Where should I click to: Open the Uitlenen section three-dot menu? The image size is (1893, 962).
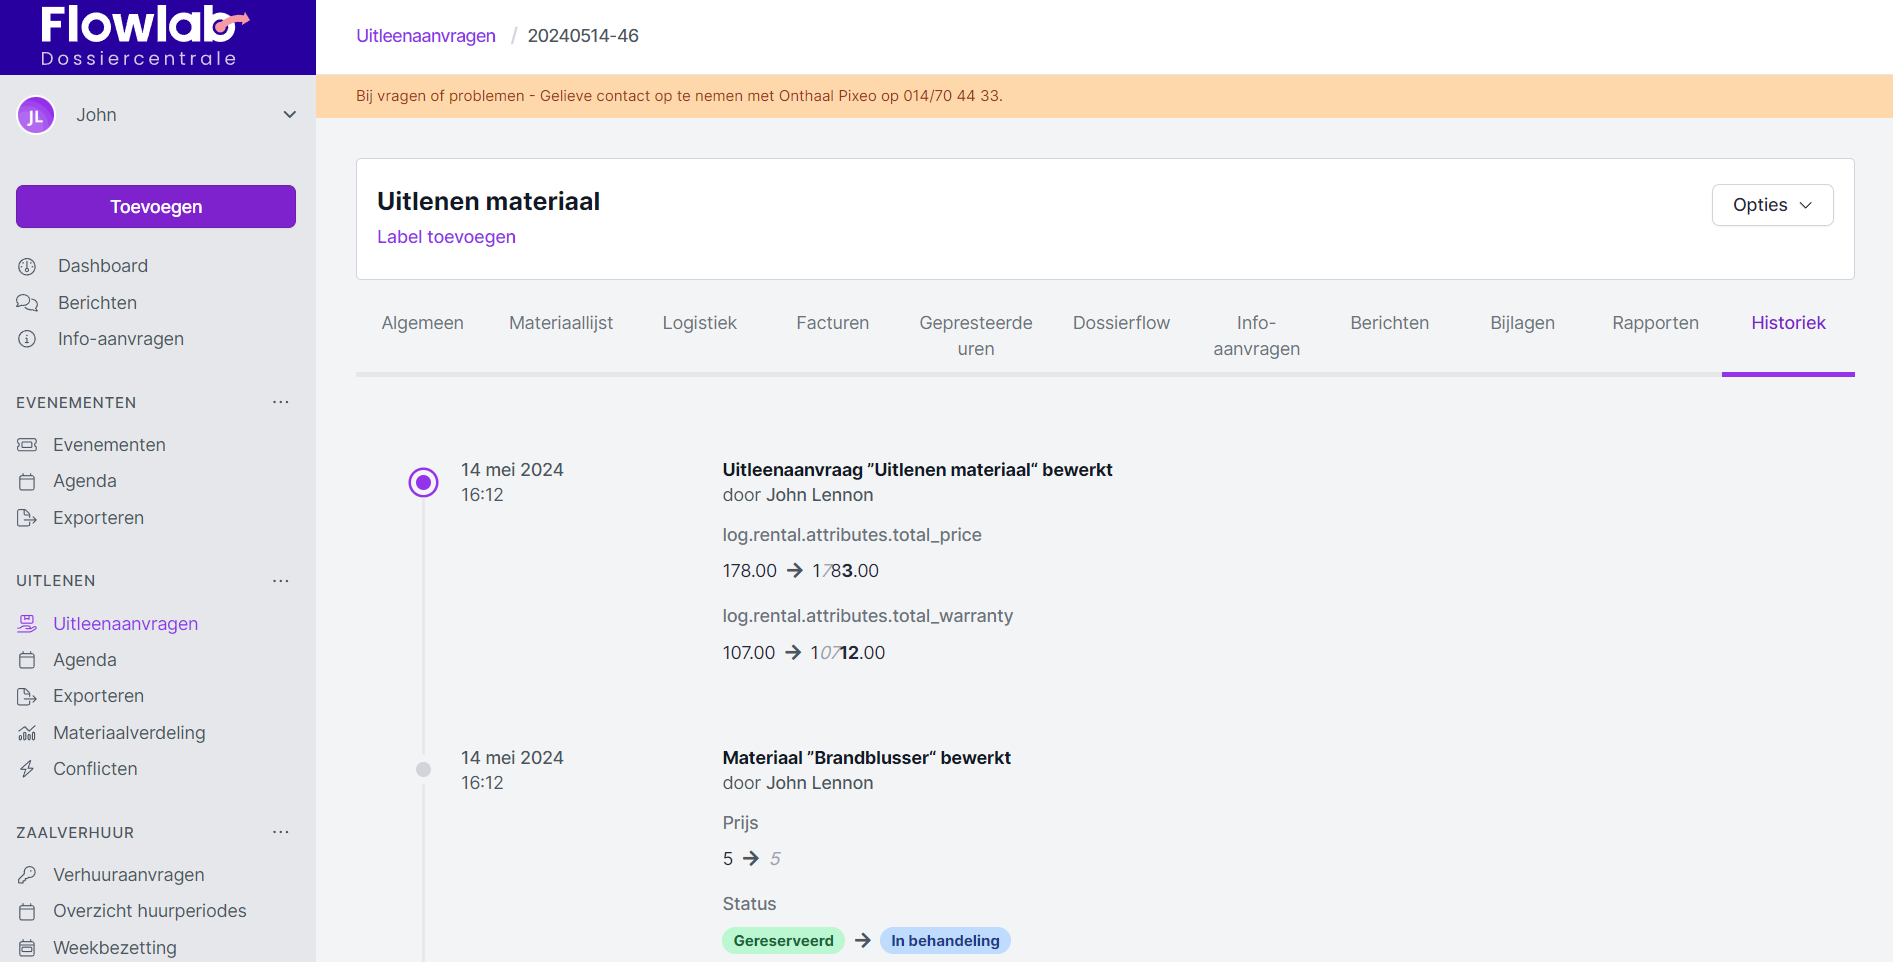tap(281, 580)
